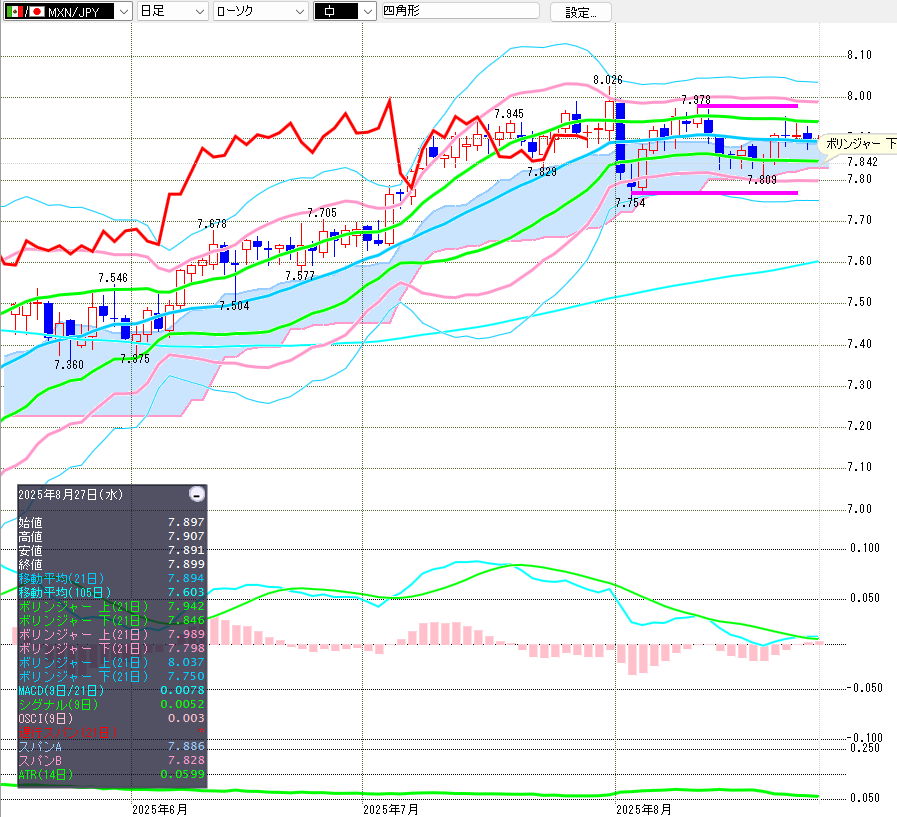
Task: Select the lower magenta rectangle line
Action: point(715,193)
